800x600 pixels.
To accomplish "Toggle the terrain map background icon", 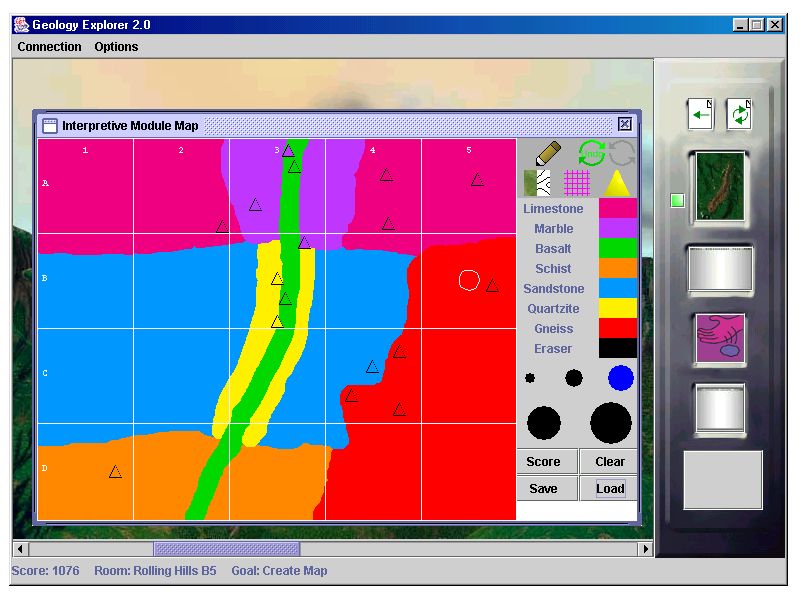I will point(537,183).
